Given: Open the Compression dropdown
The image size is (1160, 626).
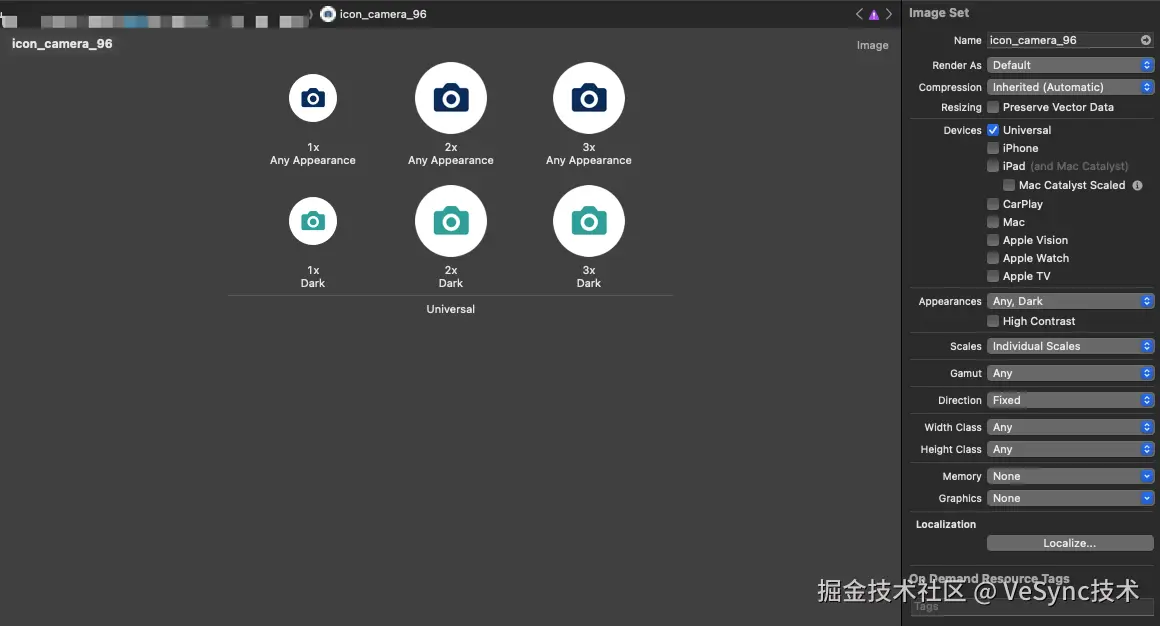Looking at the screenshot, I should click(1070, 87).
